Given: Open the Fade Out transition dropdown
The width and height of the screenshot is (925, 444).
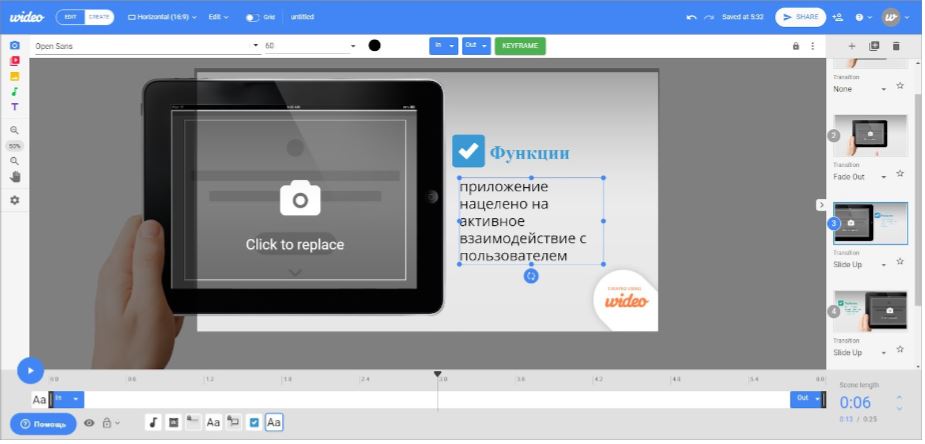Looking at the screenshot, I should point(860,177).
